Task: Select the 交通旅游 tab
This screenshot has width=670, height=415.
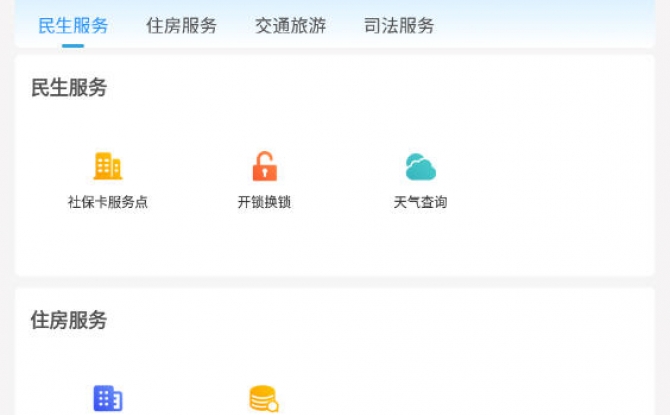Action: [291, 26]
